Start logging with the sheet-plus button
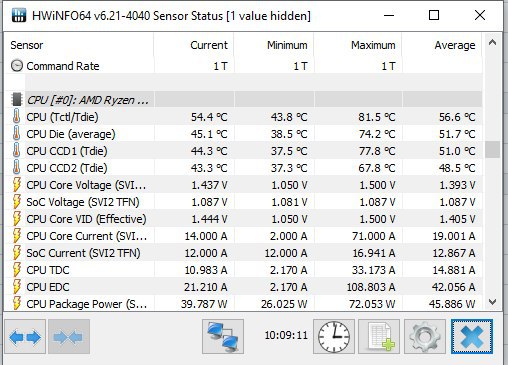Image resolution: width=508 pixels, height=365 pixels. click(x=379, y=337)
